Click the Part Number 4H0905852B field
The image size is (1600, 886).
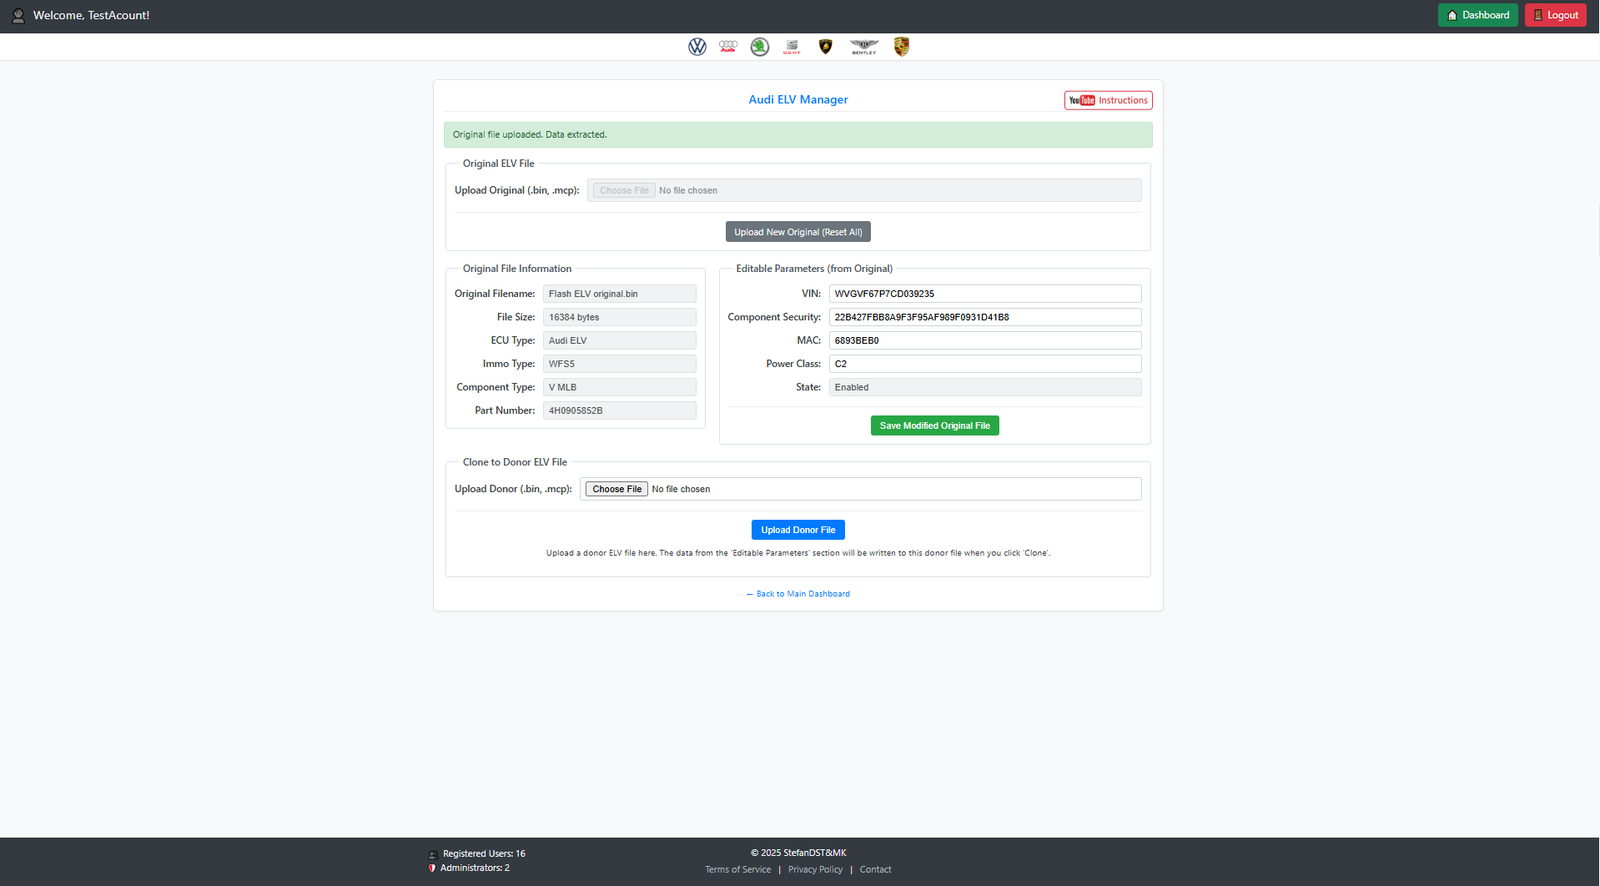pyautogui.click(x=620, y=411)
